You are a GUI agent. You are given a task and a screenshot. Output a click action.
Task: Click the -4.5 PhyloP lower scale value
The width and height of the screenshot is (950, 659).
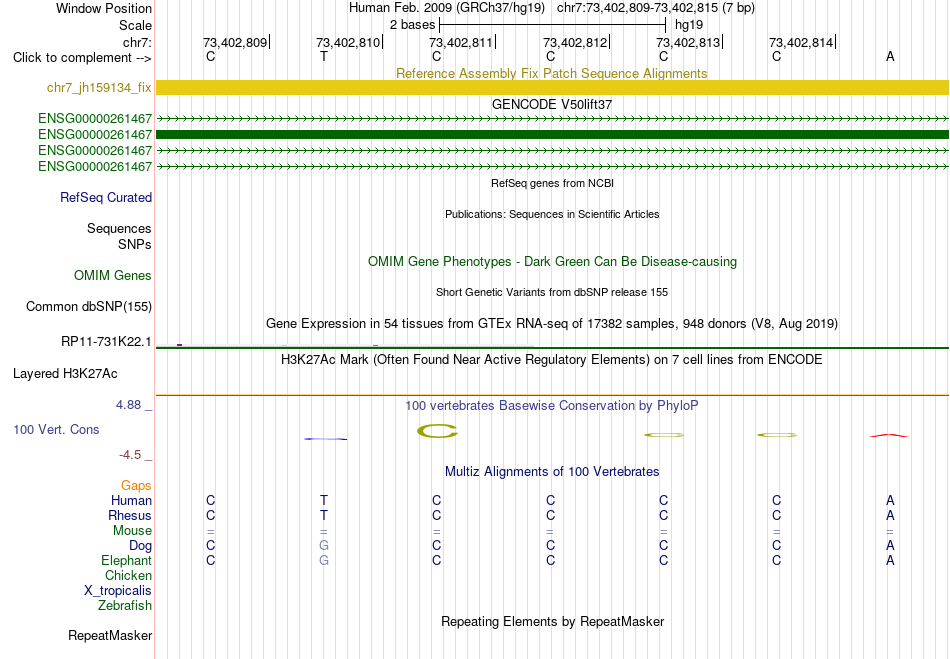(130, 455)
